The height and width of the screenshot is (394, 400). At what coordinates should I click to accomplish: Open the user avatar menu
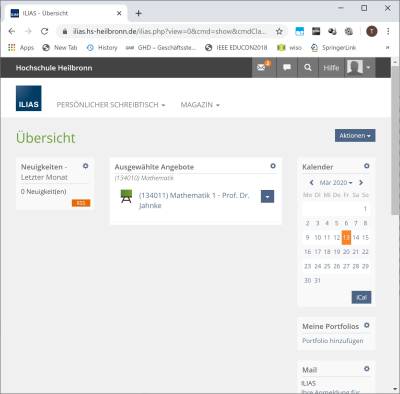tap(359, 68)
